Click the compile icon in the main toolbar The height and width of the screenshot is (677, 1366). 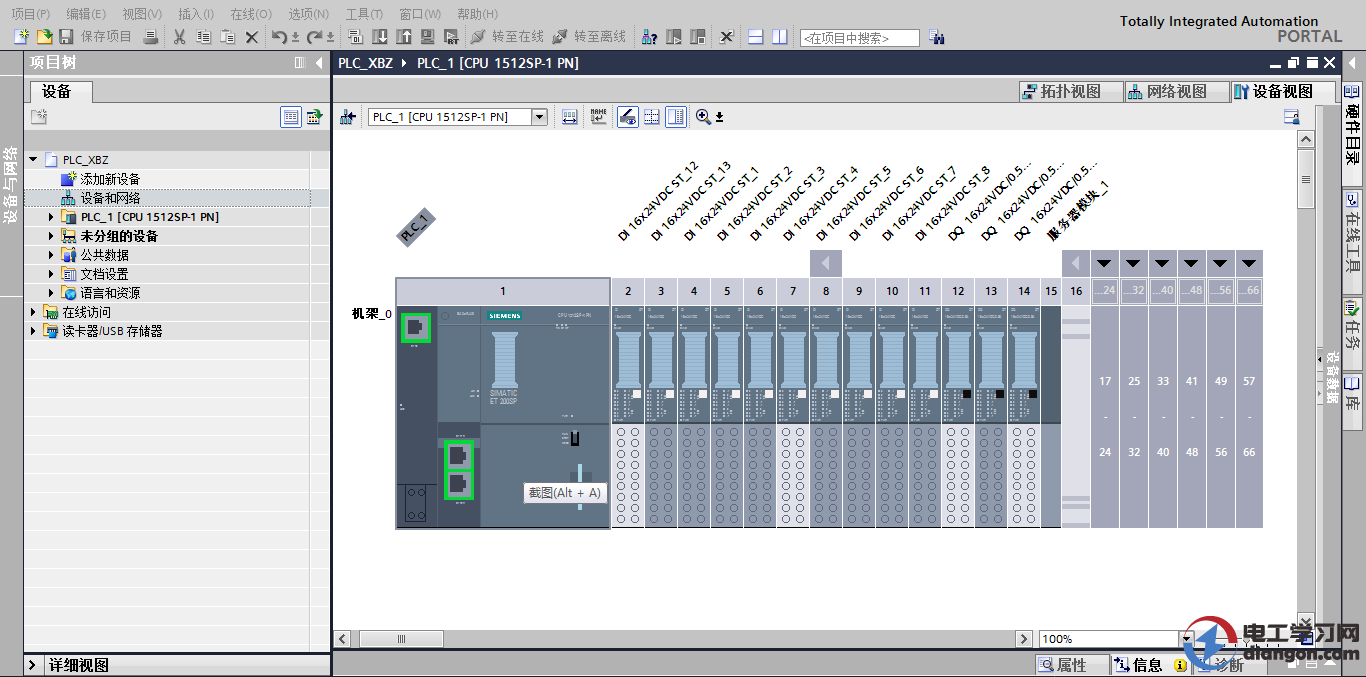click(x=356, y=37)
